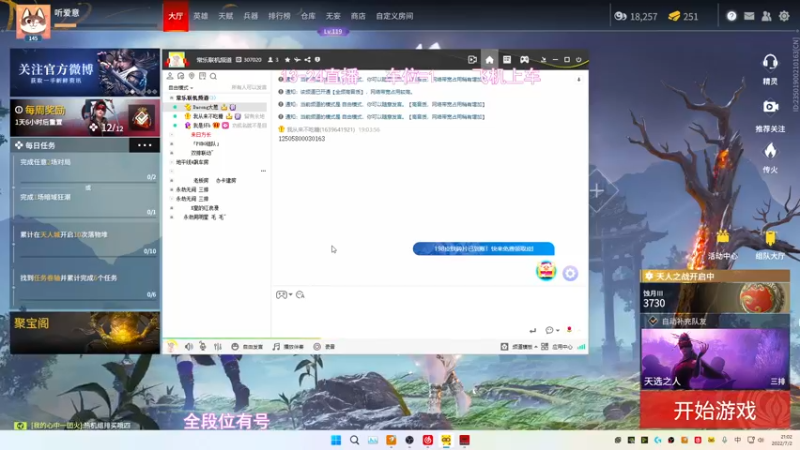Click the home icon in YY title bar
This screenshot has height=450, width=800.
pos(489,60)
